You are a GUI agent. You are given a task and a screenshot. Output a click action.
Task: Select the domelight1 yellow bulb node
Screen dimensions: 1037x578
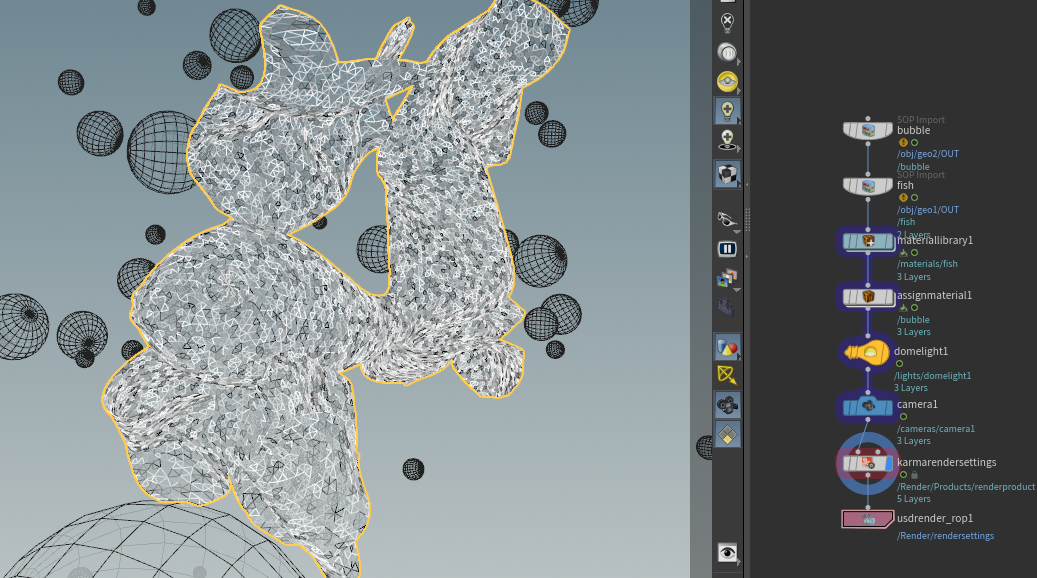point(867,352)
